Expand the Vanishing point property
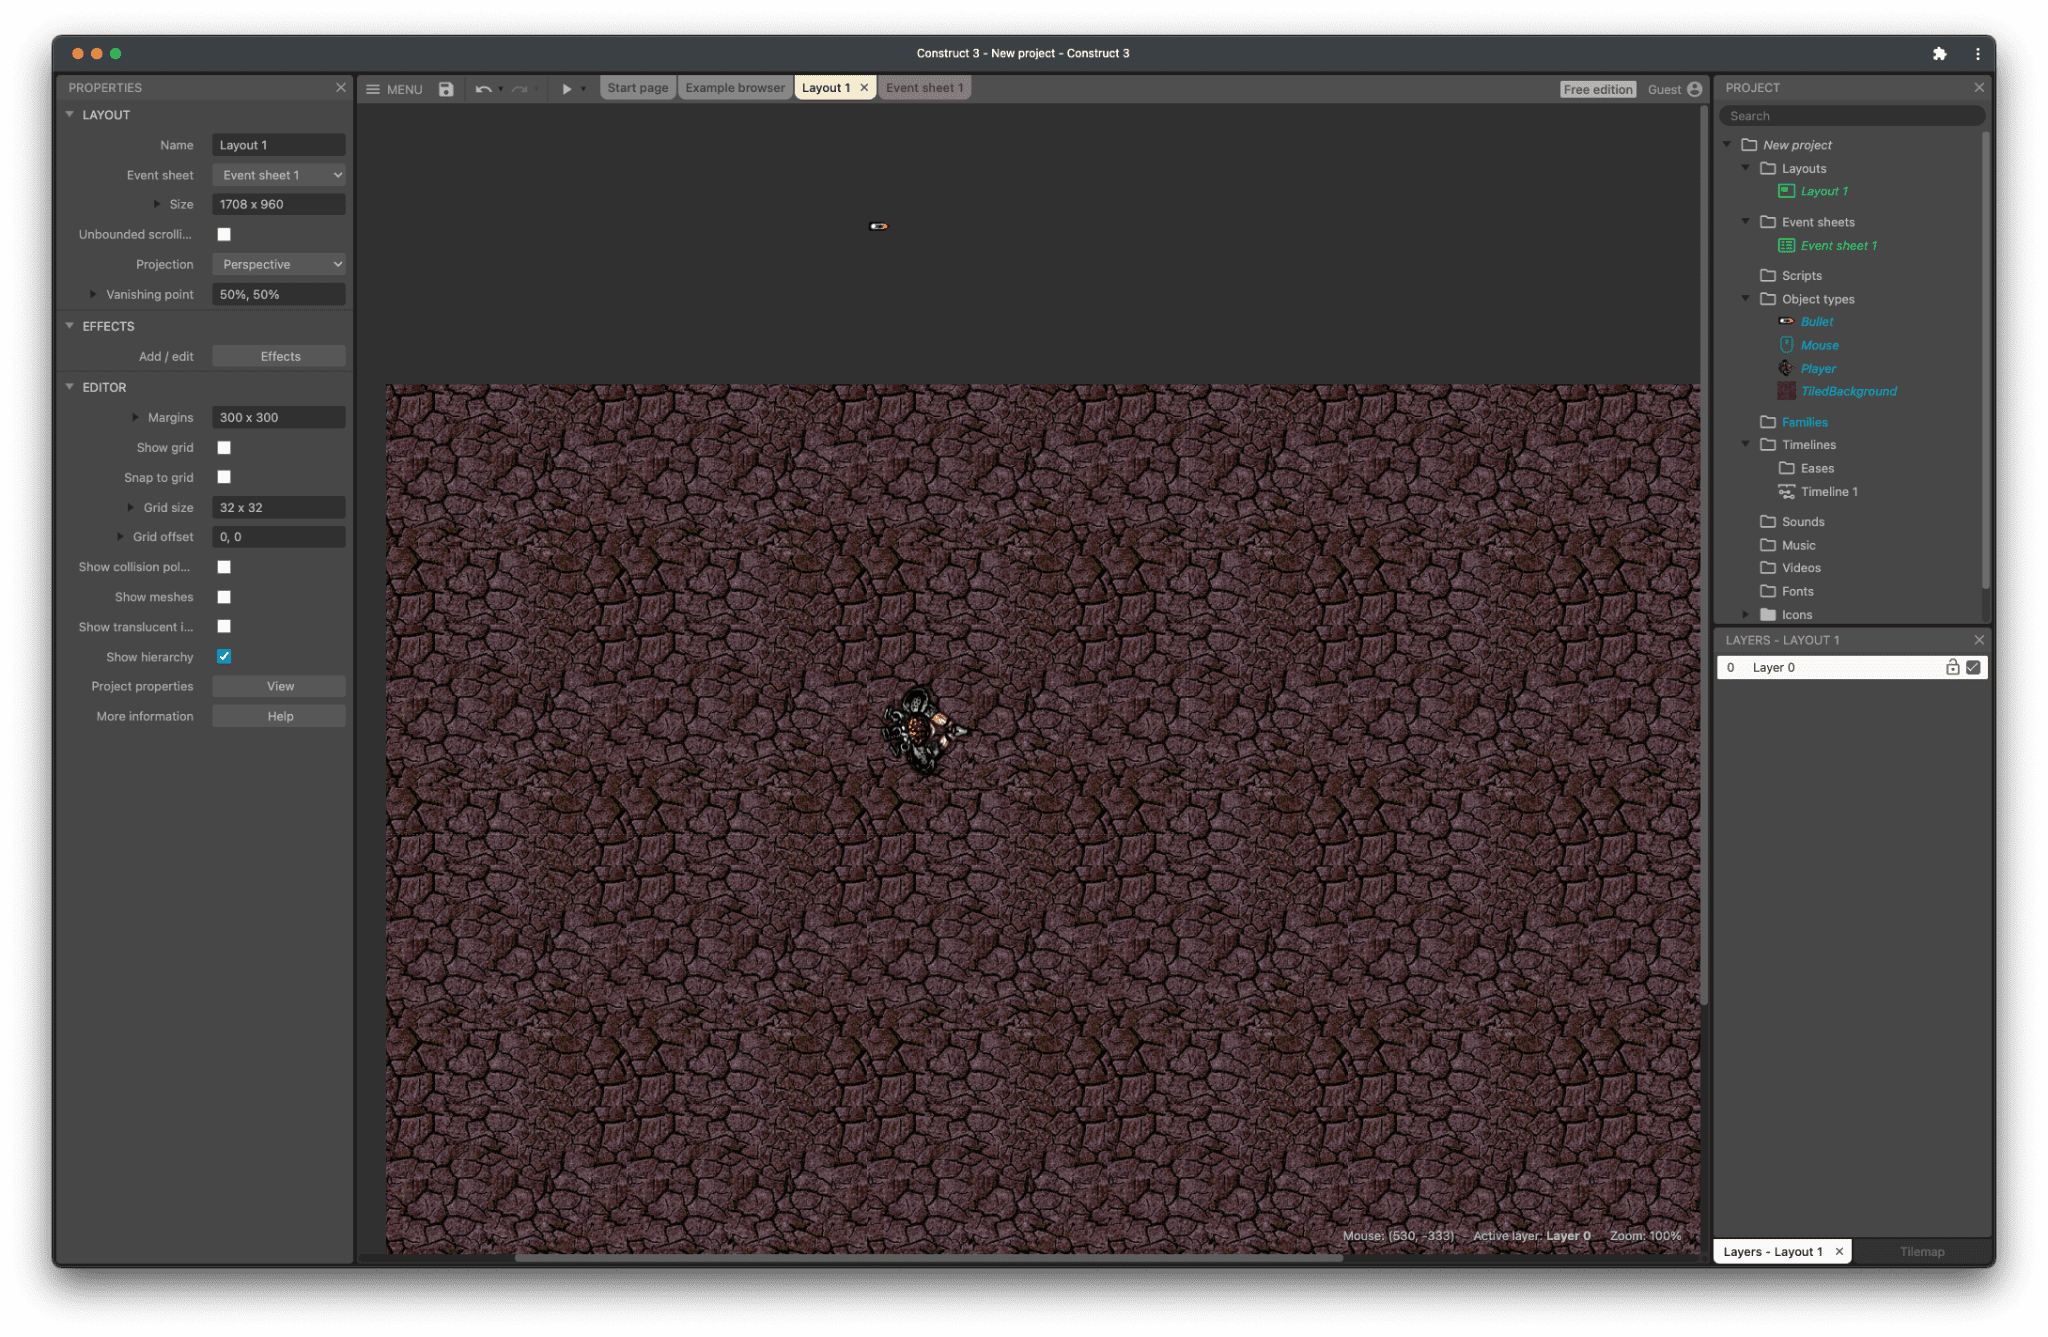 click(x=94, y=294)
